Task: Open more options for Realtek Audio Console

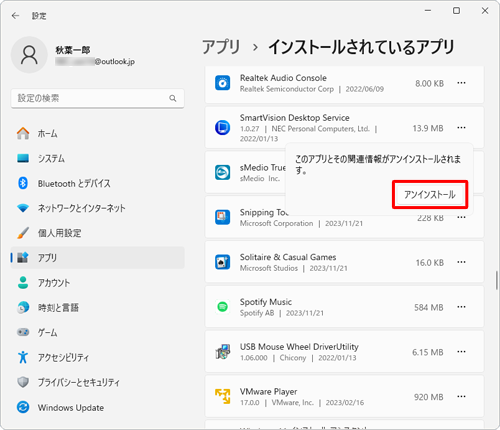Action: tap(461, 83)
